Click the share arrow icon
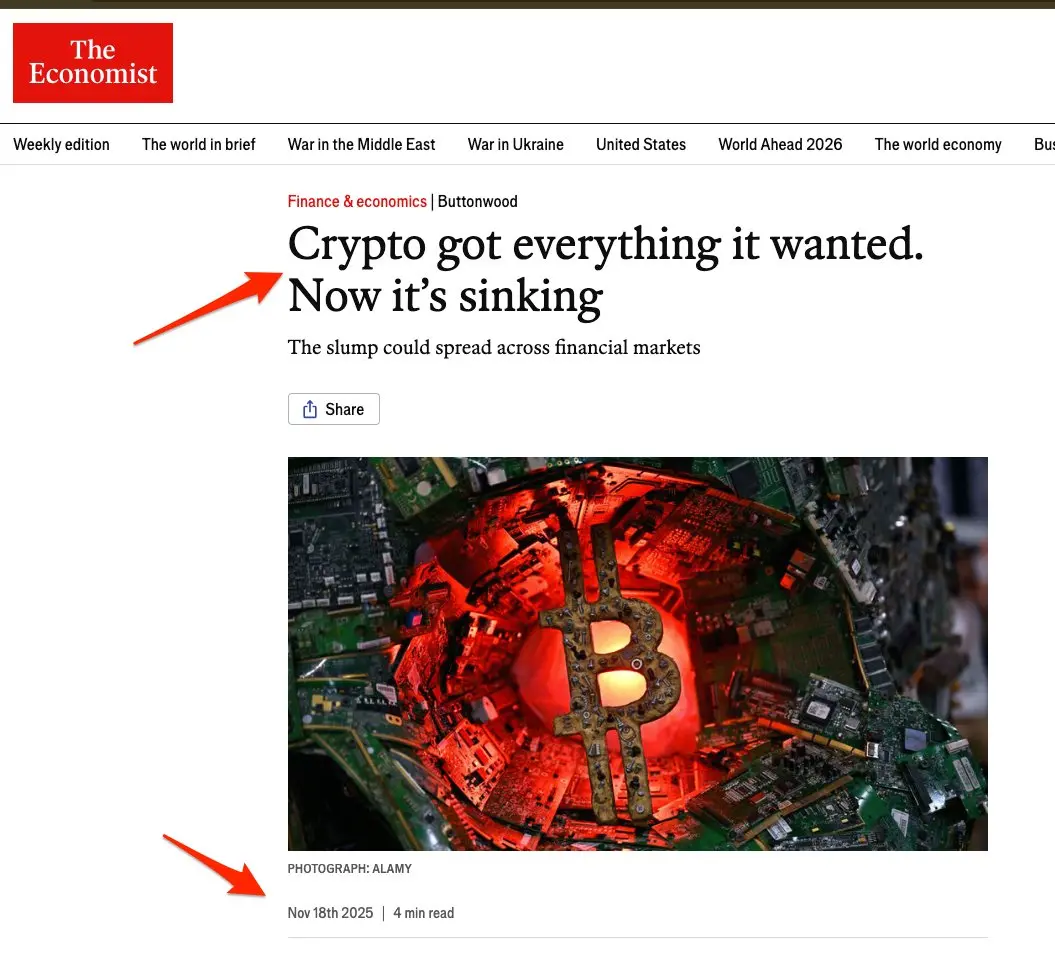This screenshot has width=1055, height=955. point(310,409)
